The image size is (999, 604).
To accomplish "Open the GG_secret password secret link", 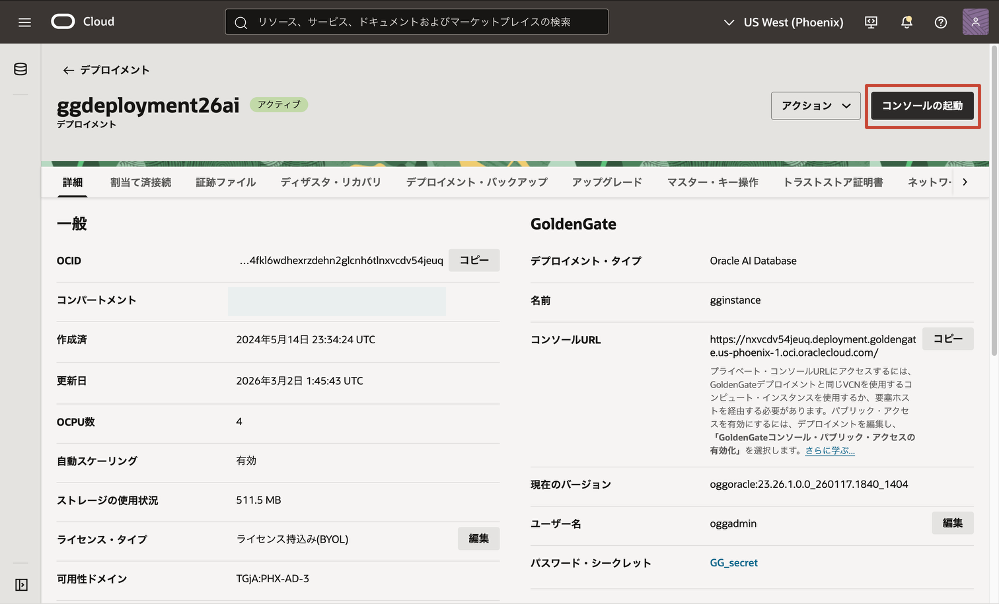I will point(733,563).
